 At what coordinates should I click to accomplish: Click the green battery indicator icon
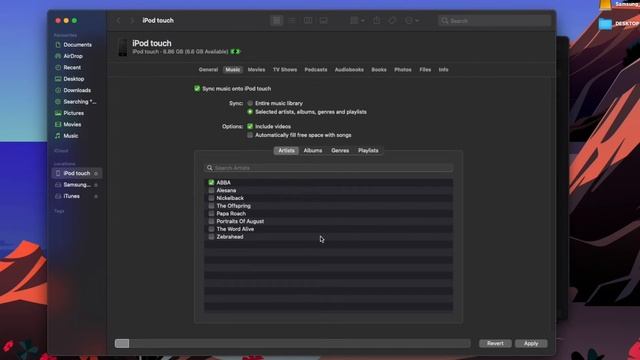pos(236,52)
